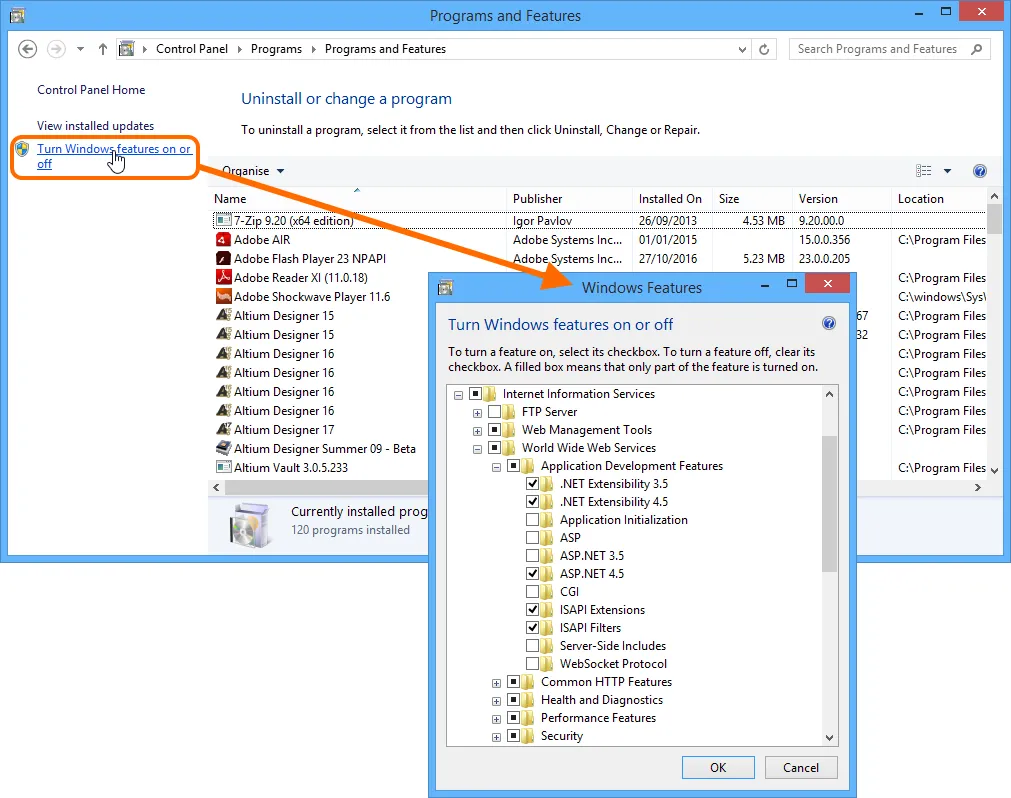Open the Organise dropdown menu
Screen dimensions: 1011x798
click(x=253, y=171)
